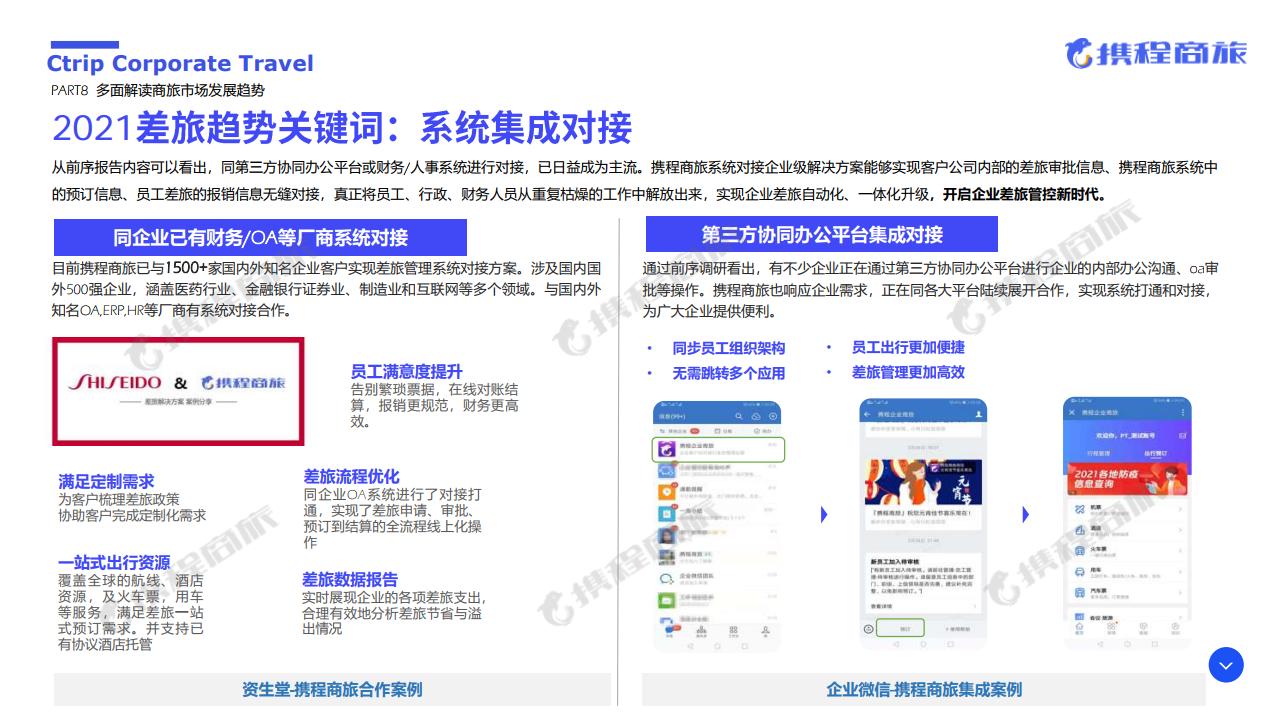Tap 火车票 train icon in booking phone

1079,551
